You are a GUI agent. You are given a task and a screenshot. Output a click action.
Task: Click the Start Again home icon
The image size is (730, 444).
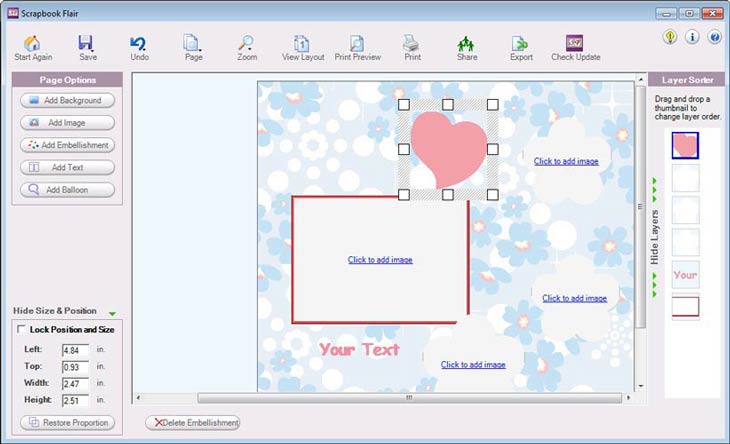[32, 44]
